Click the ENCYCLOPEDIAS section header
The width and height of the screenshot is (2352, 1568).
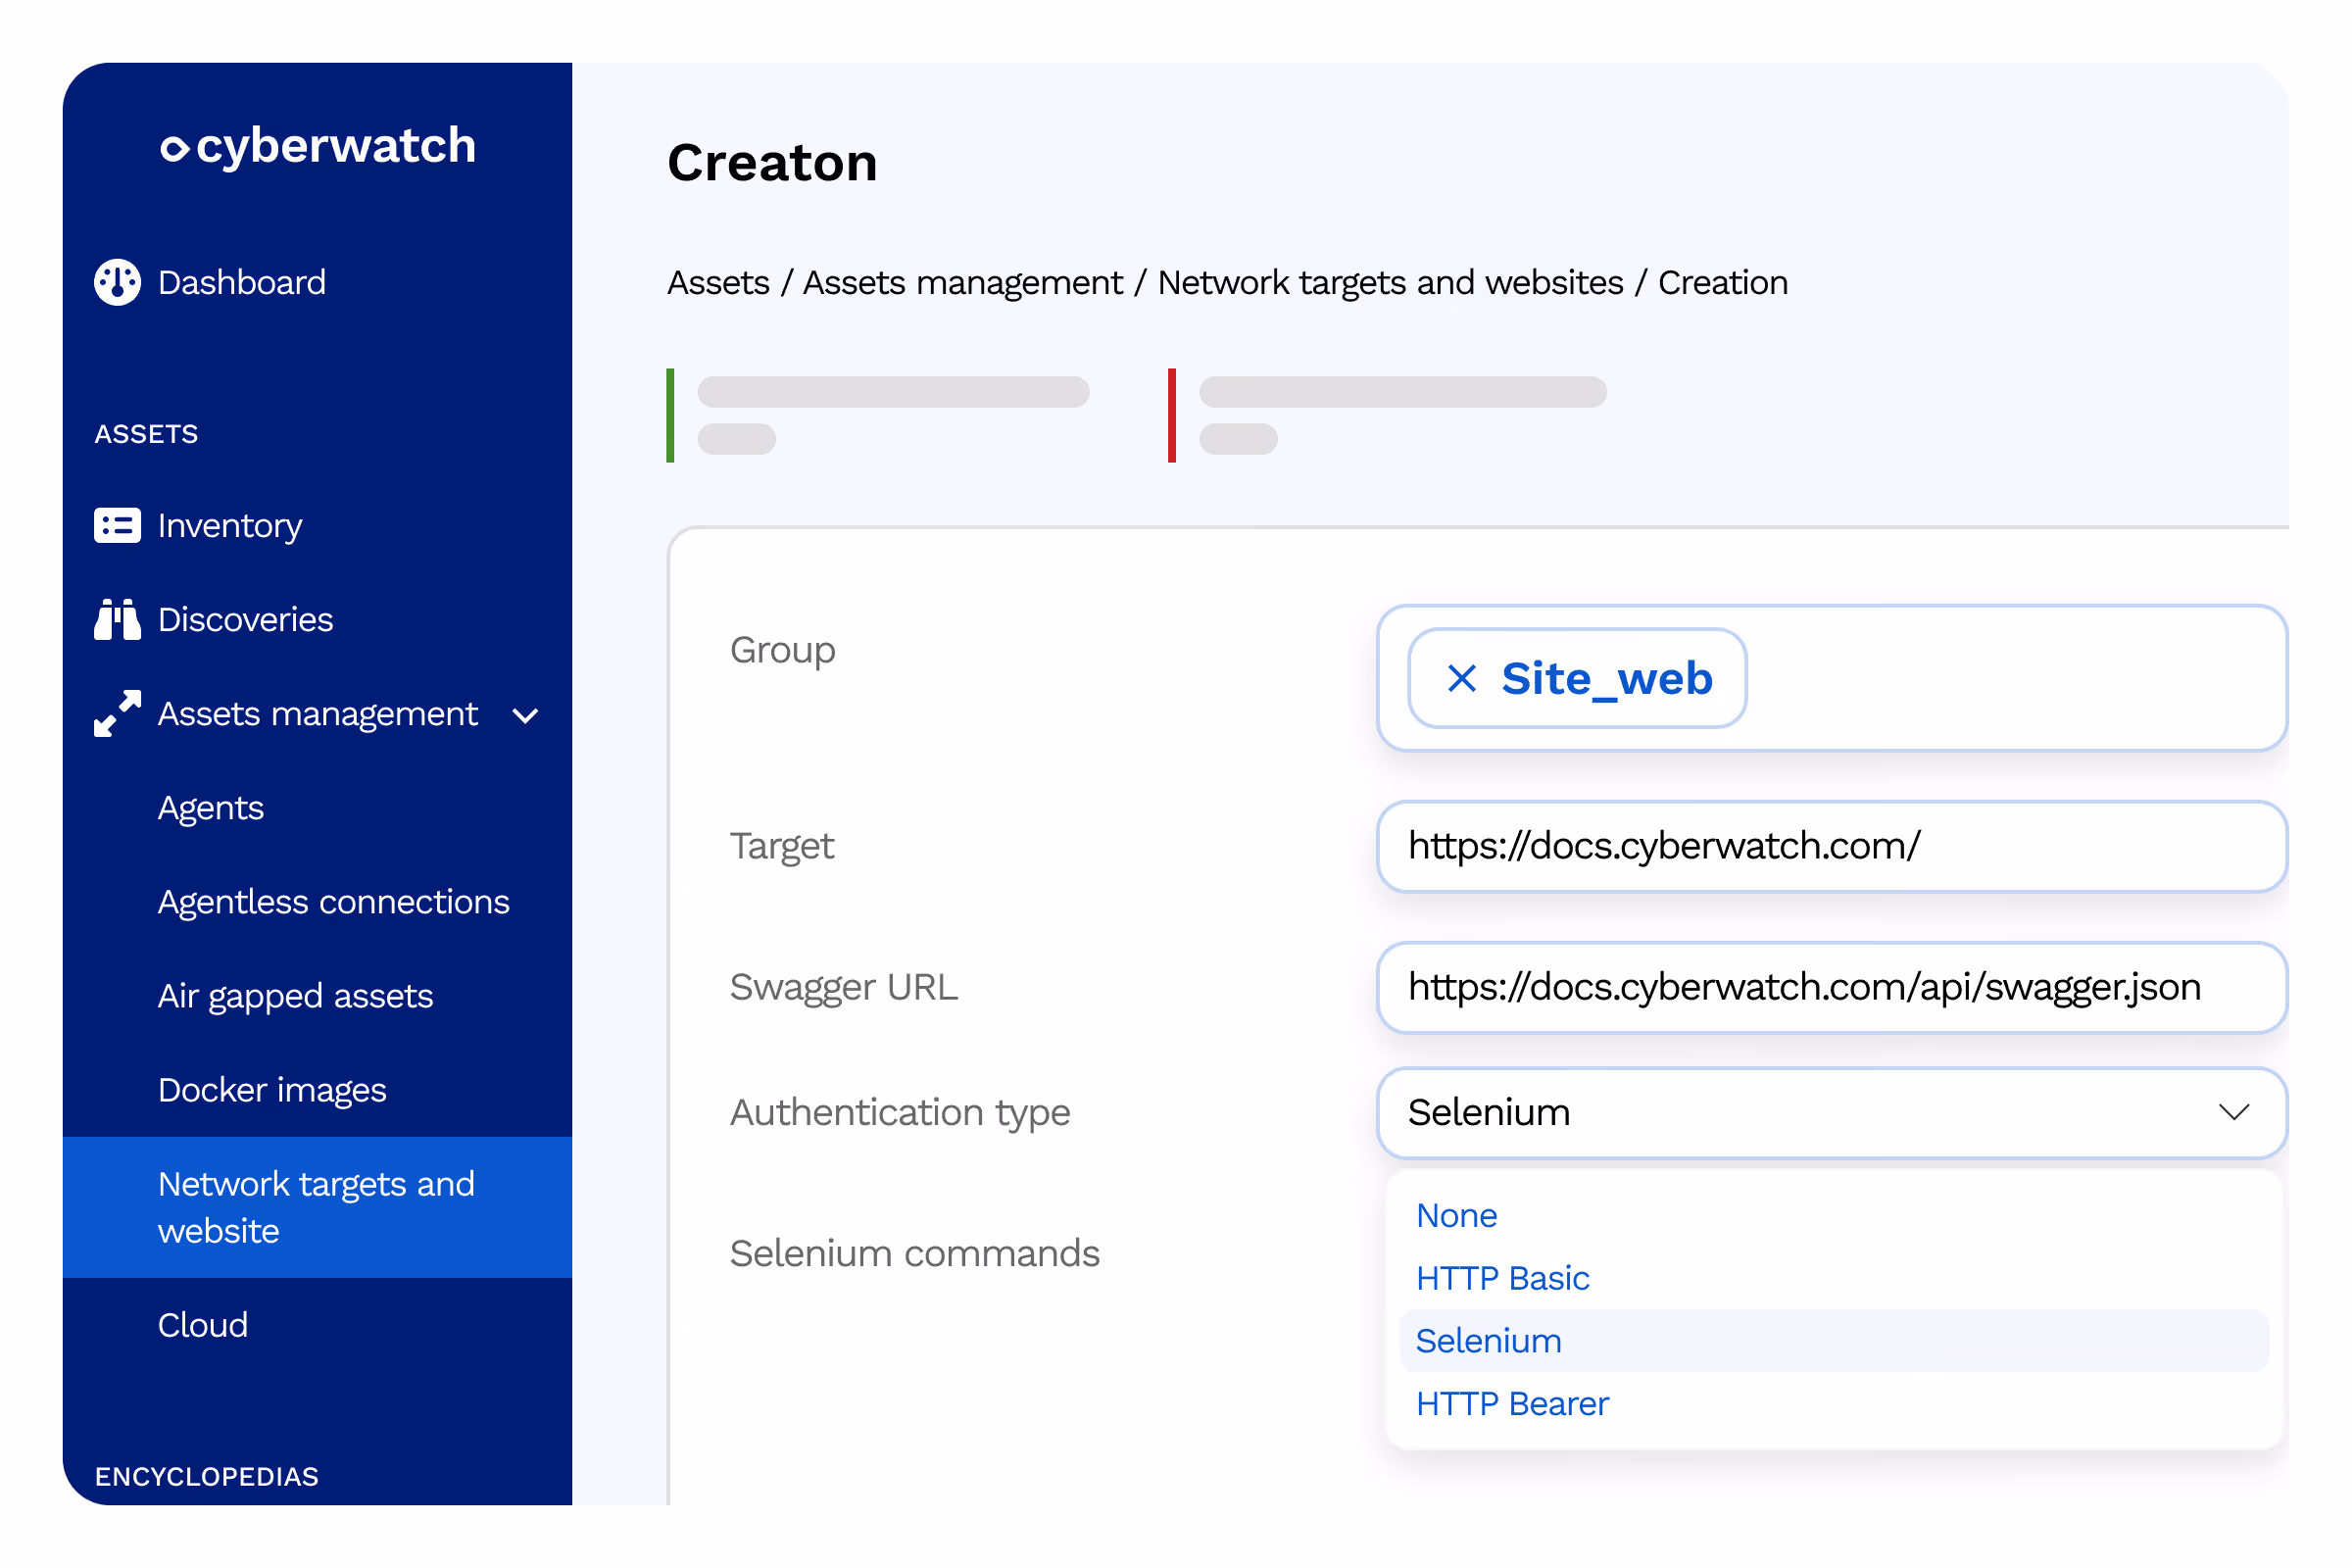[206, 1476]
